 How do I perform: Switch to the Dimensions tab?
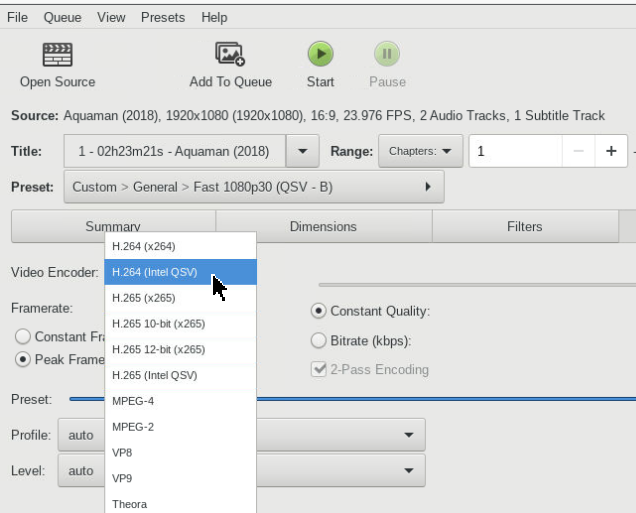click(x=323, y=226)
